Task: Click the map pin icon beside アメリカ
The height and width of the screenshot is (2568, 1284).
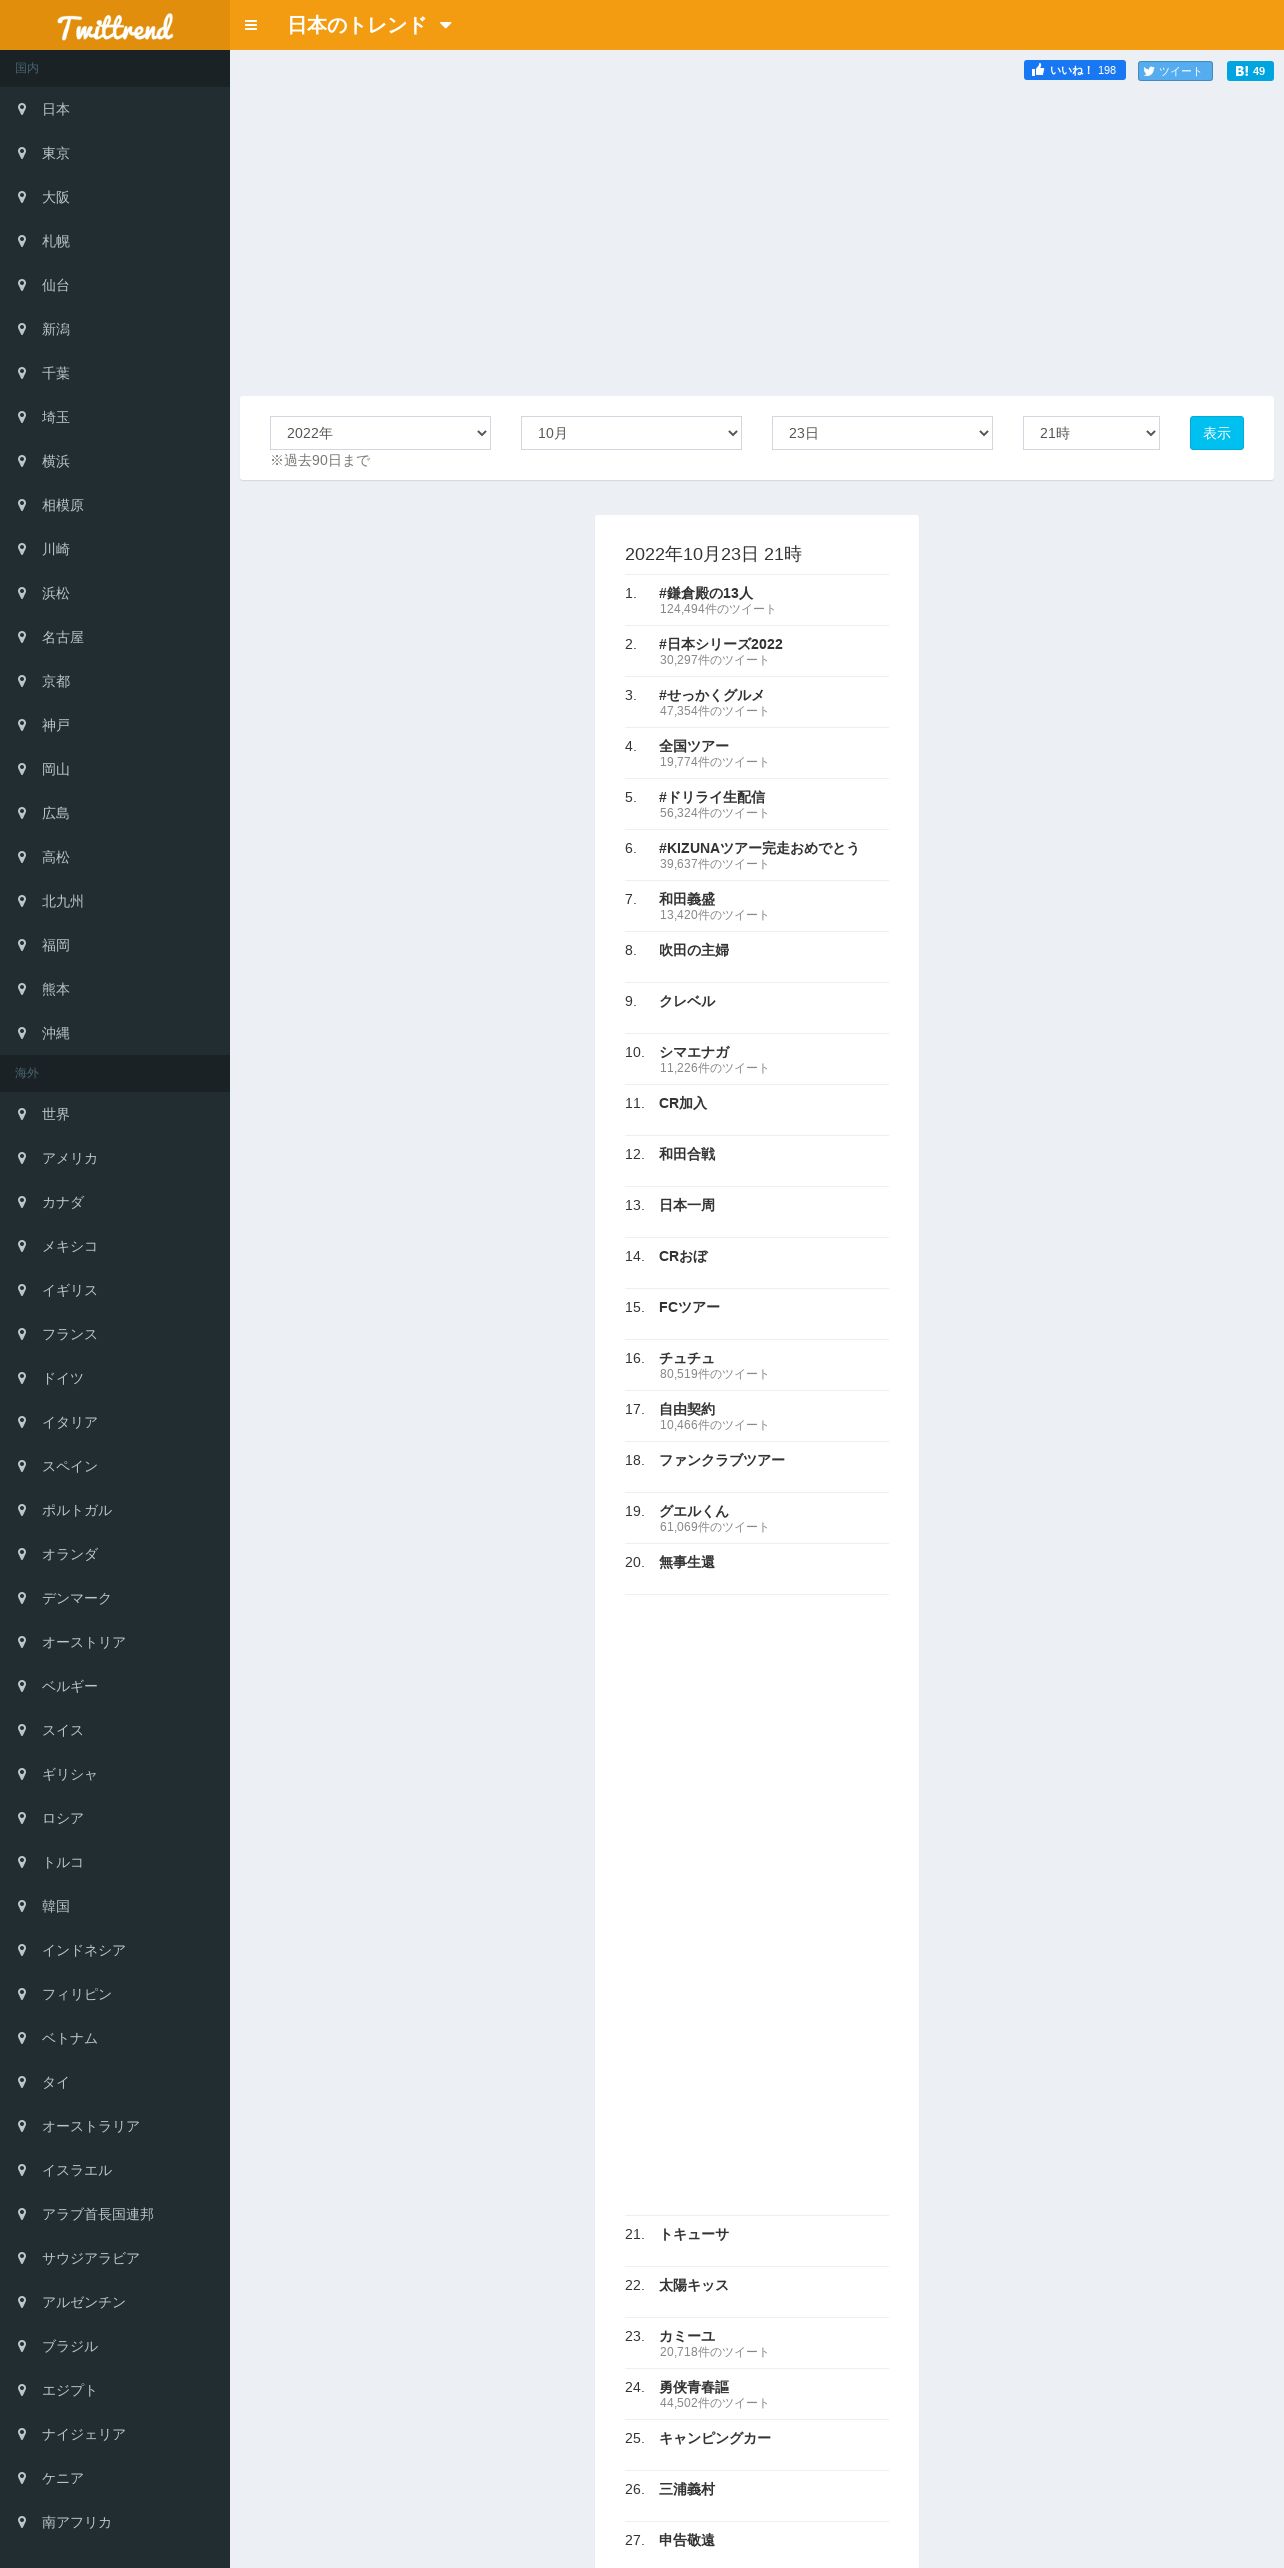Action: coord(22,1158)
